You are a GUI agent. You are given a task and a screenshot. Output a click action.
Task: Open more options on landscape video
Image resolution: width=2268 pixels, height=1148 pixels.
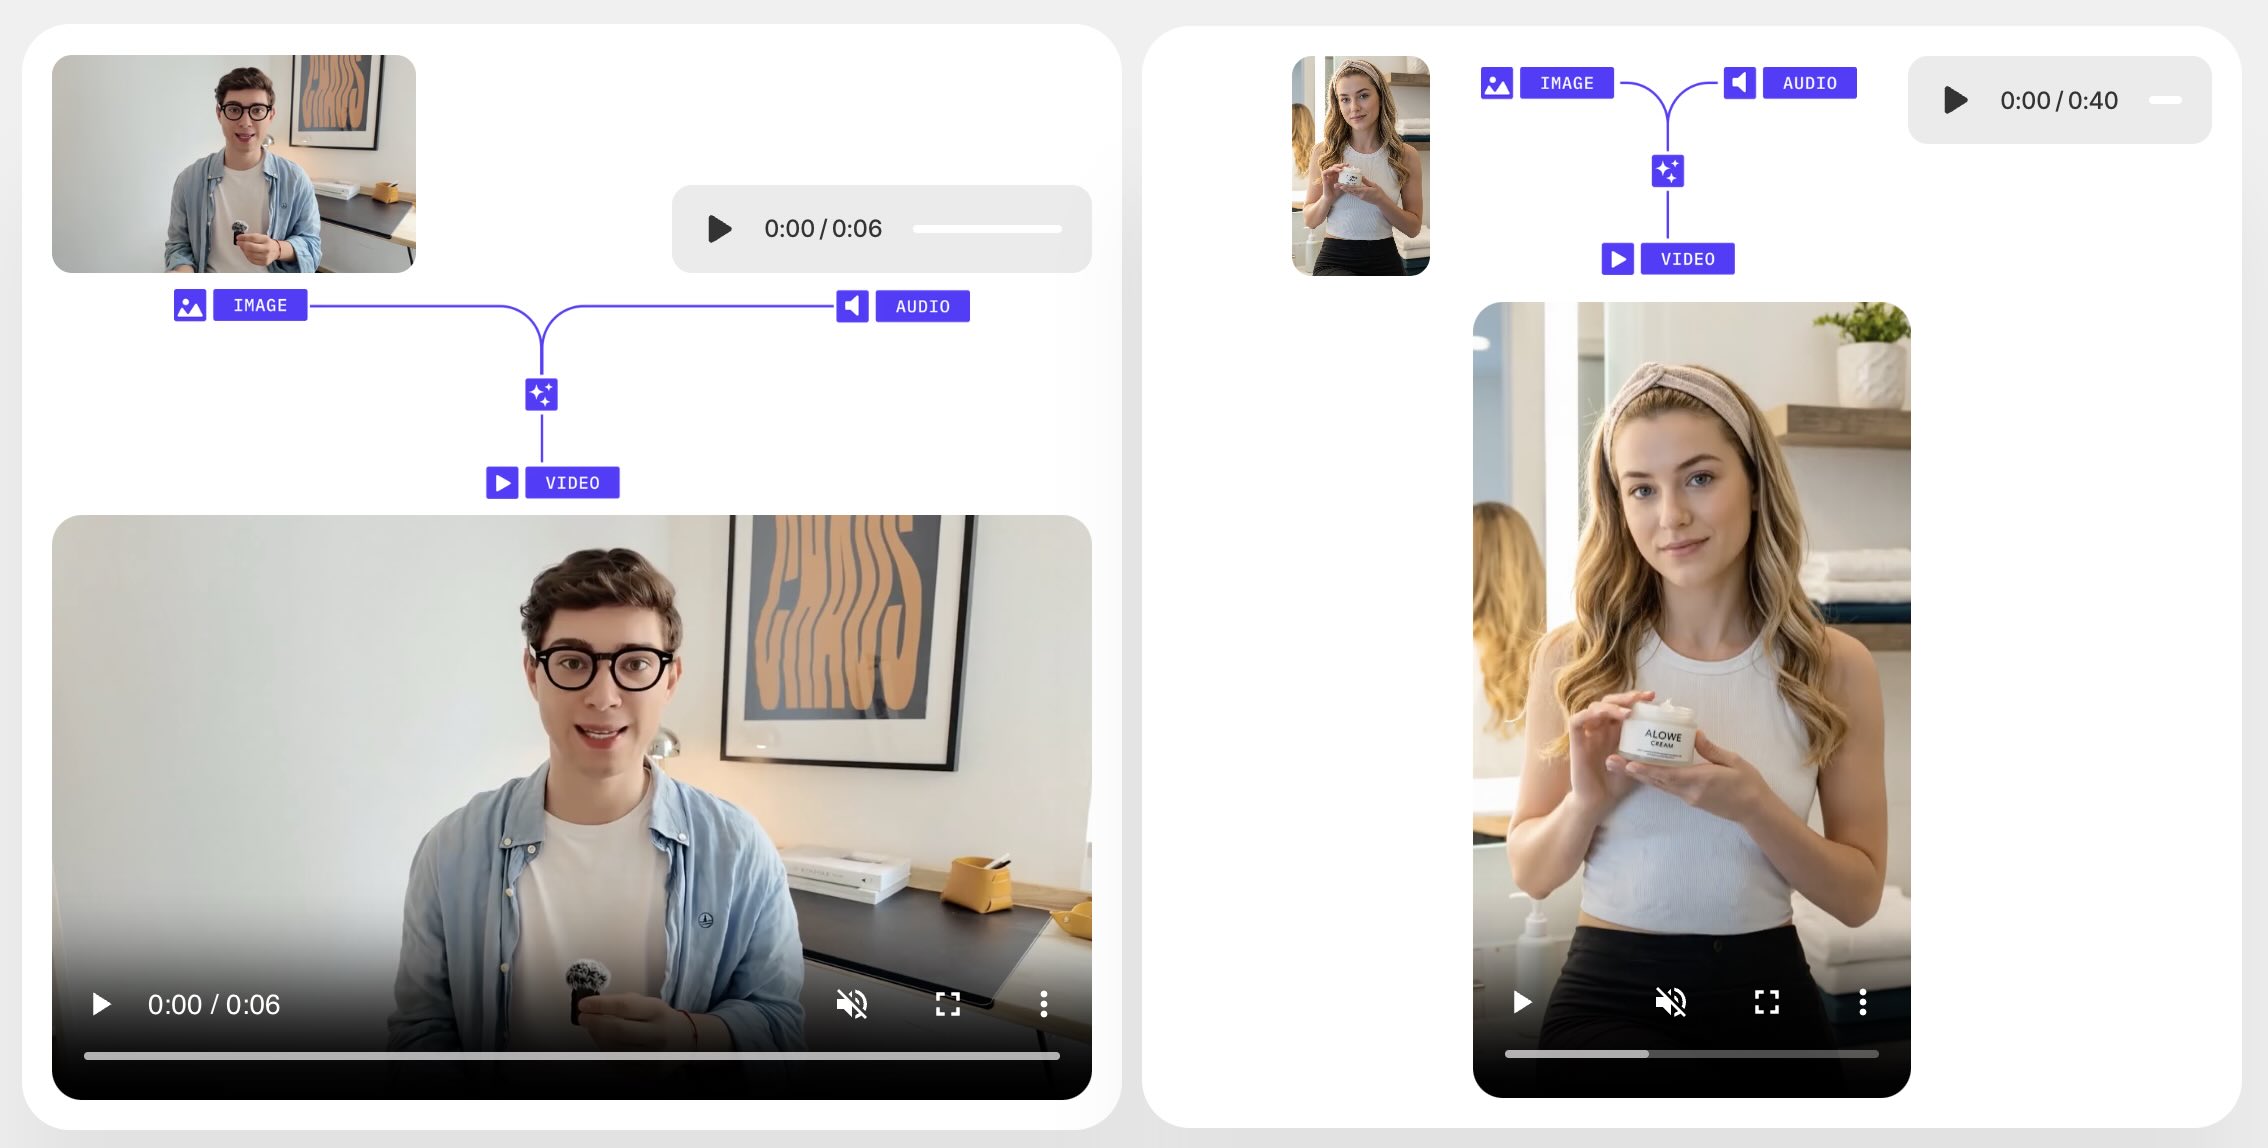[1043, 1004]
